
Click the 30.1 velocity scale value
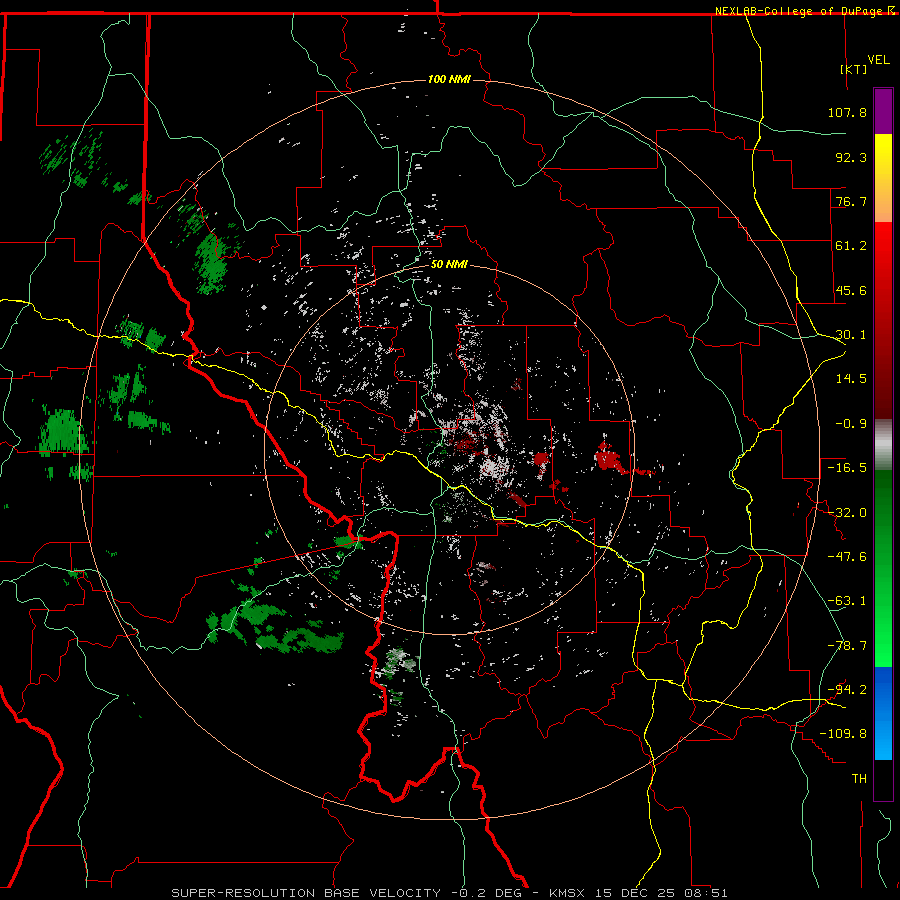(x=851, y=335)
